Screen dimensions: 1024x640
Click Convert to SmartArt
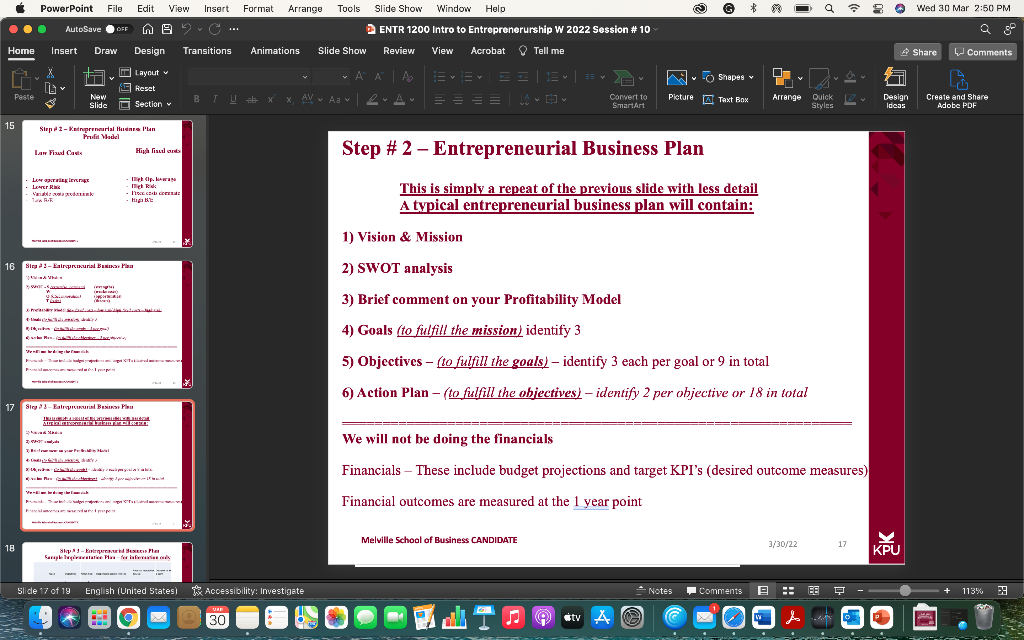[x=628, y=87]
